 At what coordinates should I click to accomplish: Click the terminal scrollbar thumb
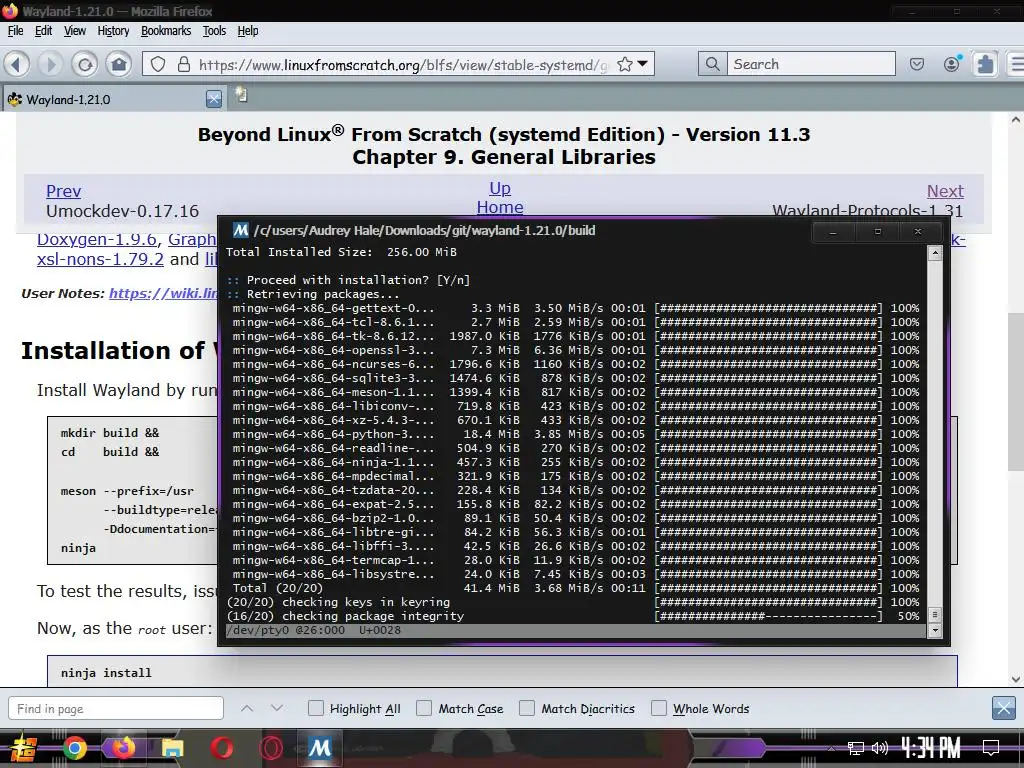935,615
